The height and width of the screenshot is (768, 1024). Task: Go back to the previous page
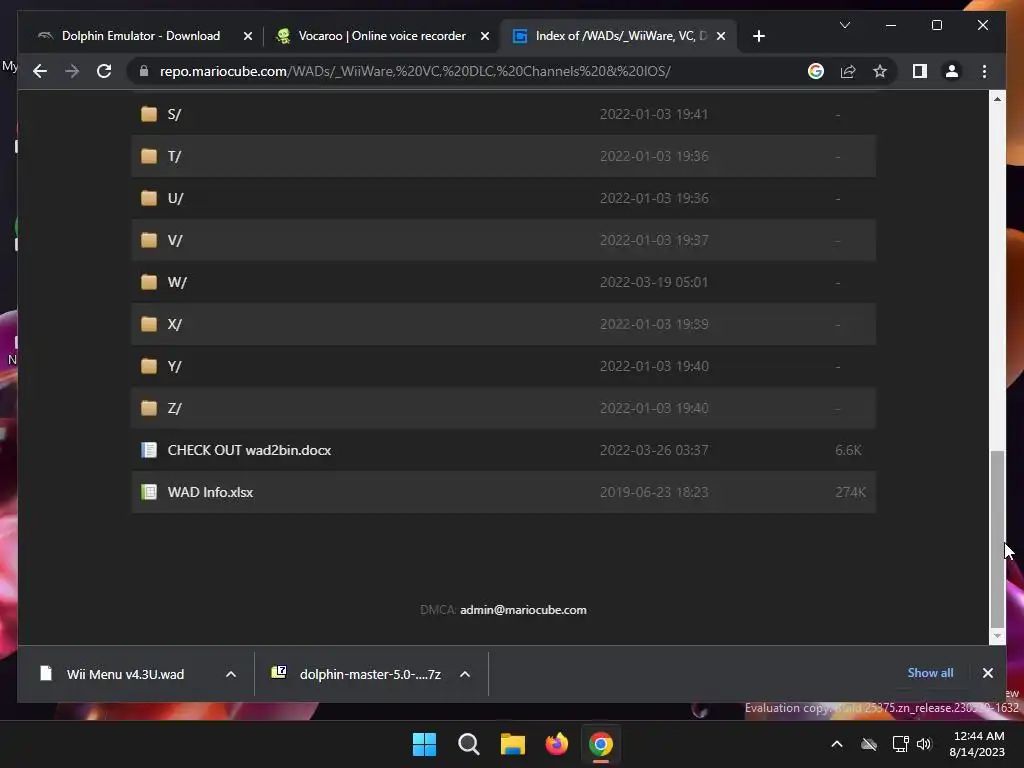[x=40, y=71]
